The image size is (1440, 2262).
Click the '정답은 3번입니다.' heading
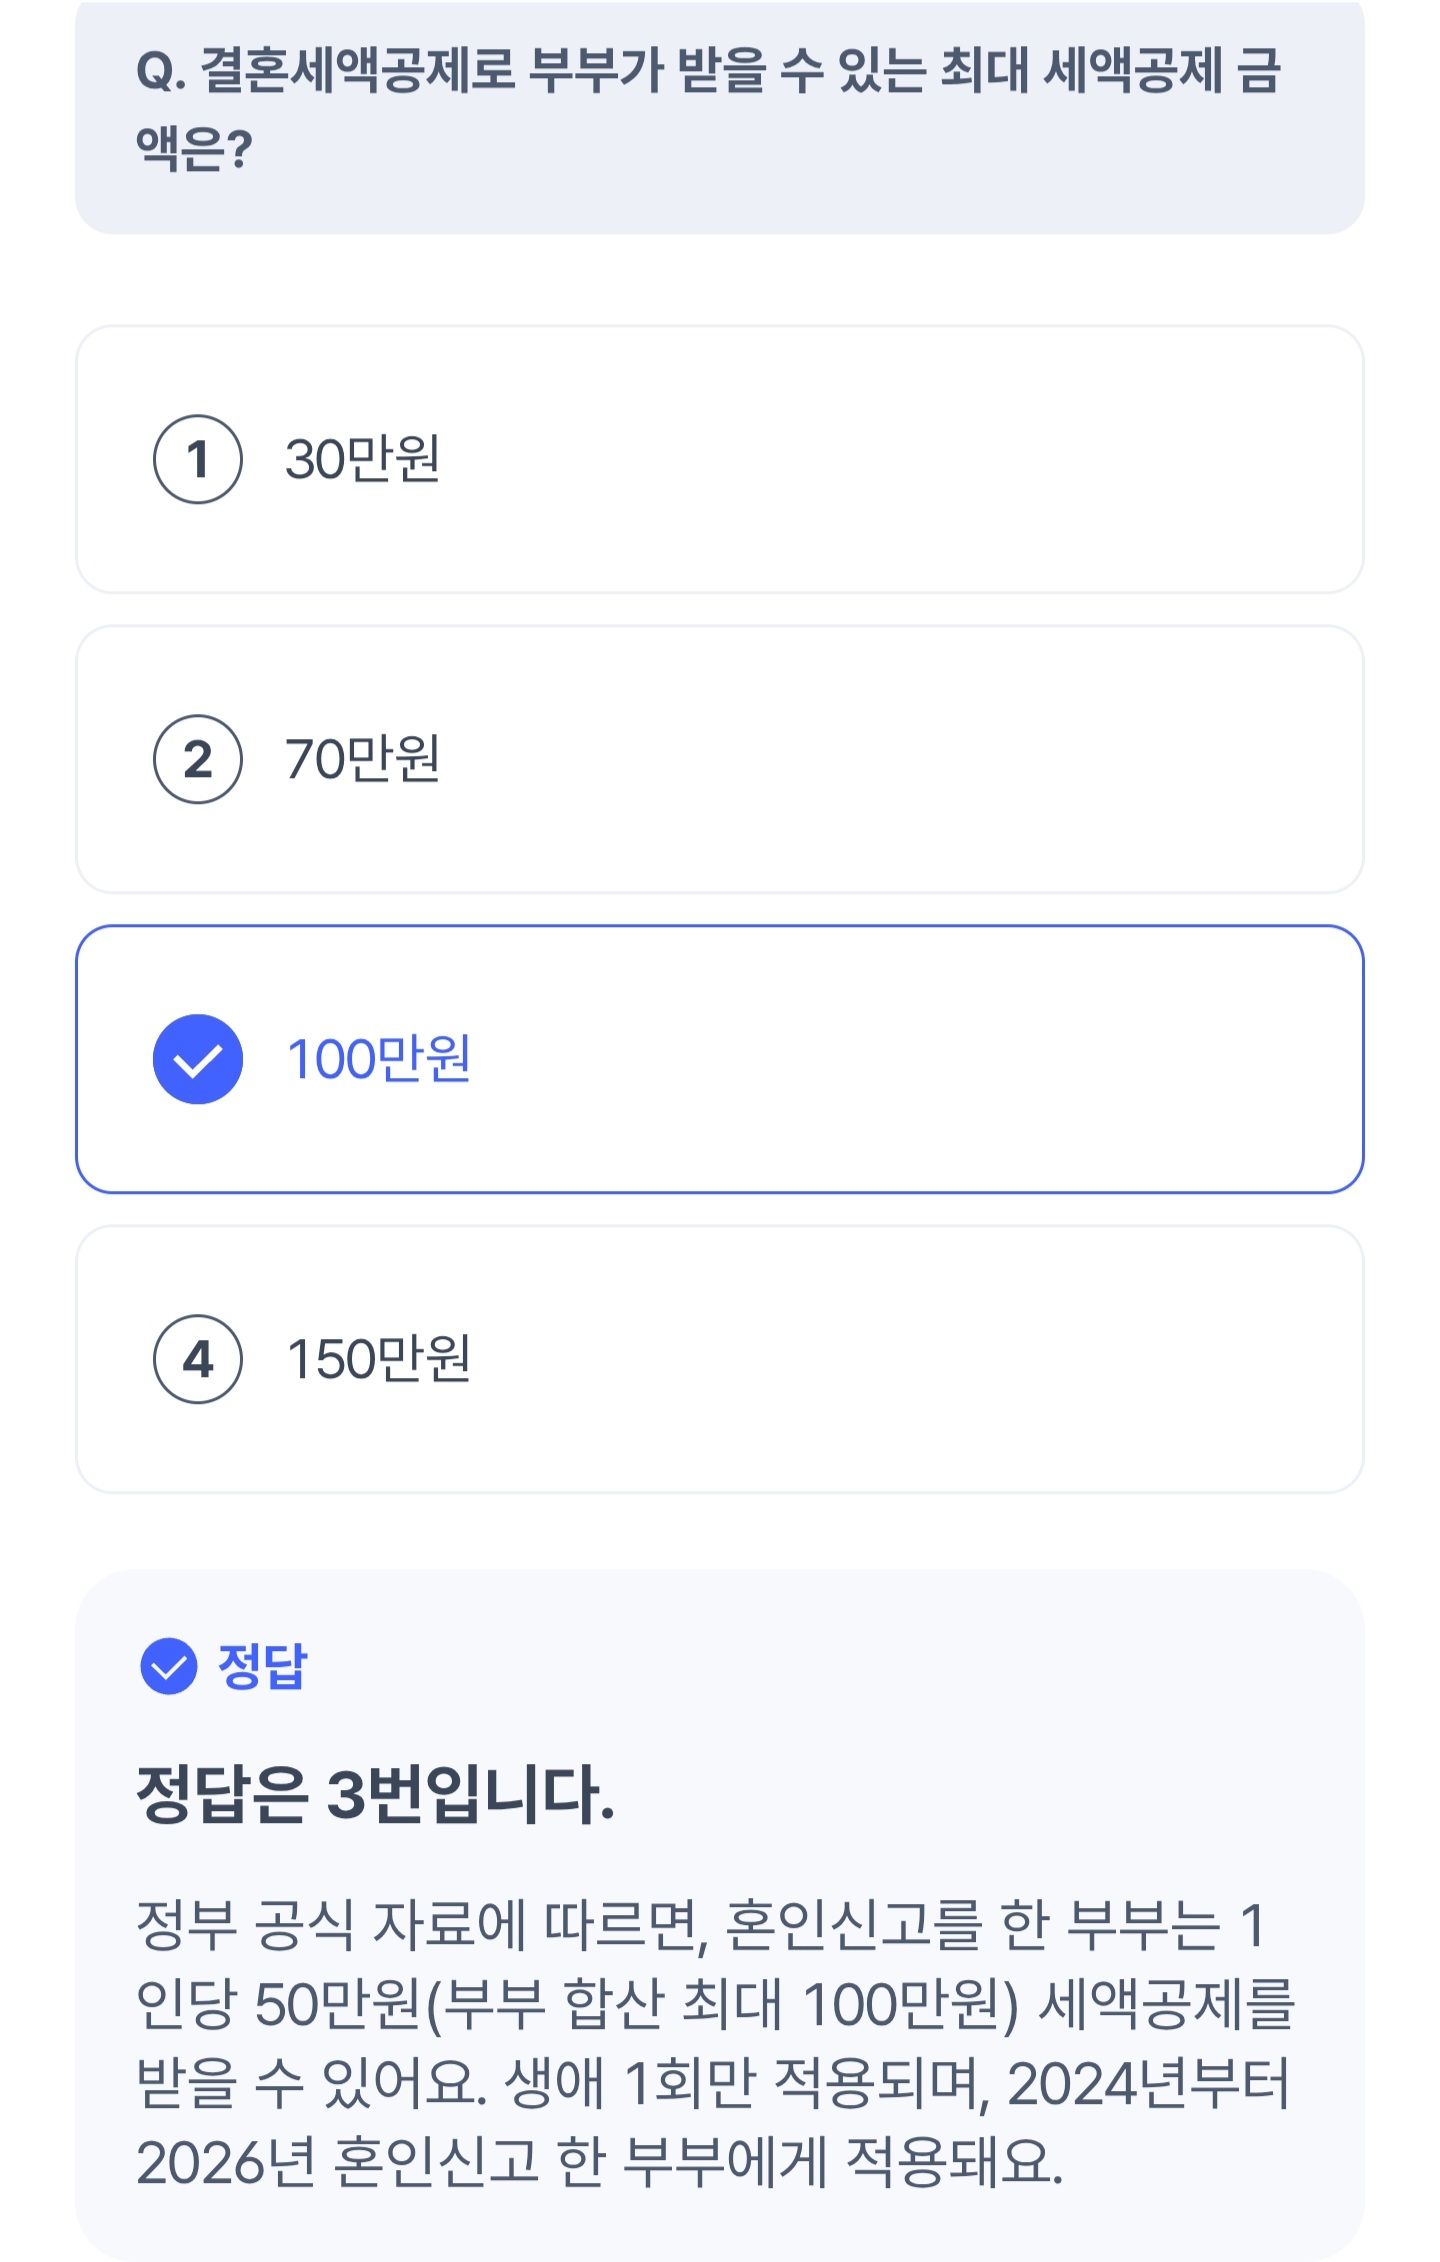[x=375, y=1793]
